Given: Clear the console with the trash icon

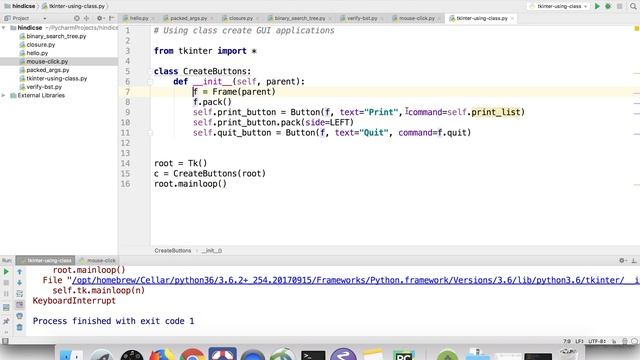Looking at the screenshot, I should coord(20,327).
